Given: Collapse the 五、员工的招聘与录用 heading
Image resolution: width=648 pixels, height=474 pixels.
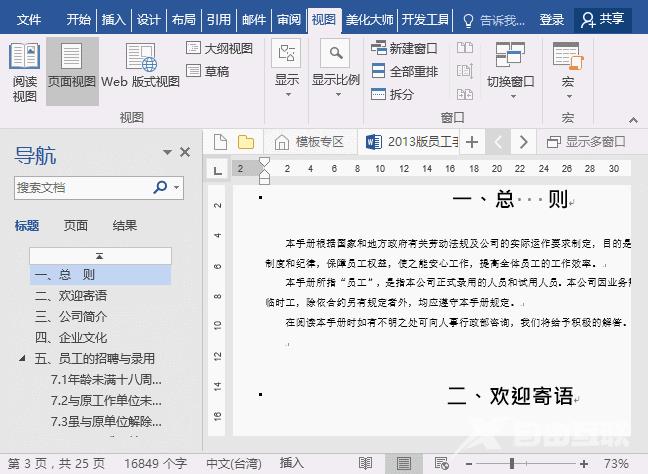Looking at the screenshot, I should (x=23, y=358).
